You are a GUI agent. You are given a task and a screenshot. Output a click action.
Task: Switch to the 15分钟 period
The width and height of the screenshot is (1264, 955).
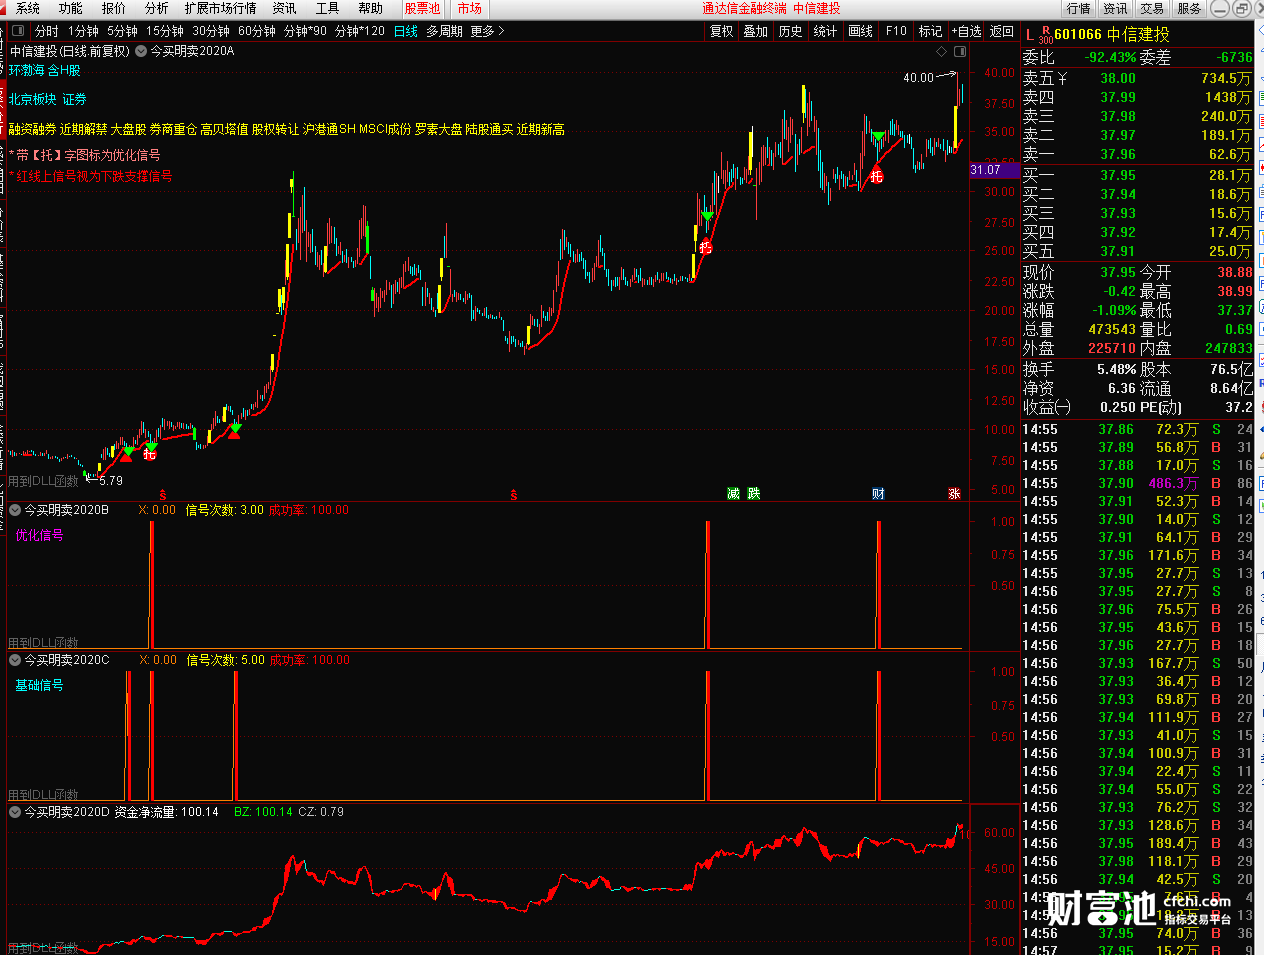[x=166, y=31]
